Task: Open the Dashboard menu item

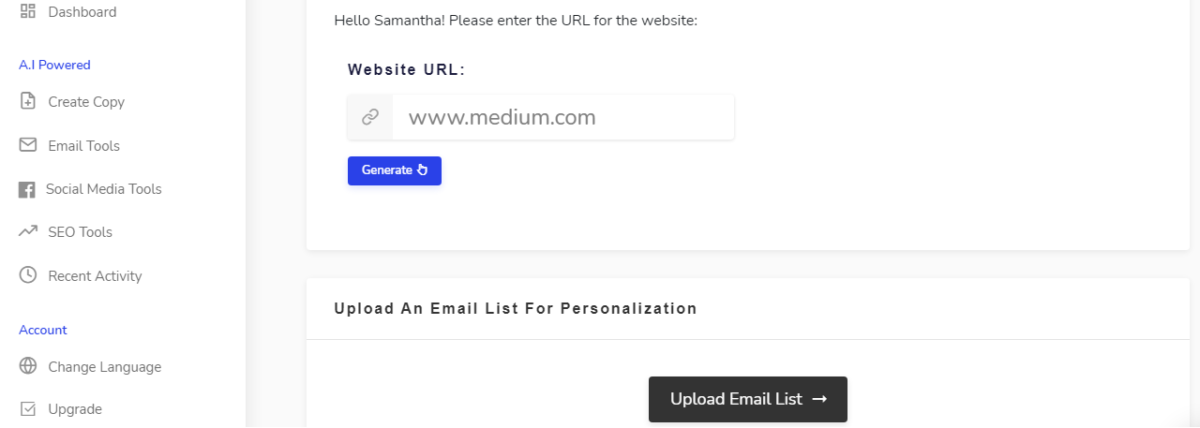Action: pos(82,12)
